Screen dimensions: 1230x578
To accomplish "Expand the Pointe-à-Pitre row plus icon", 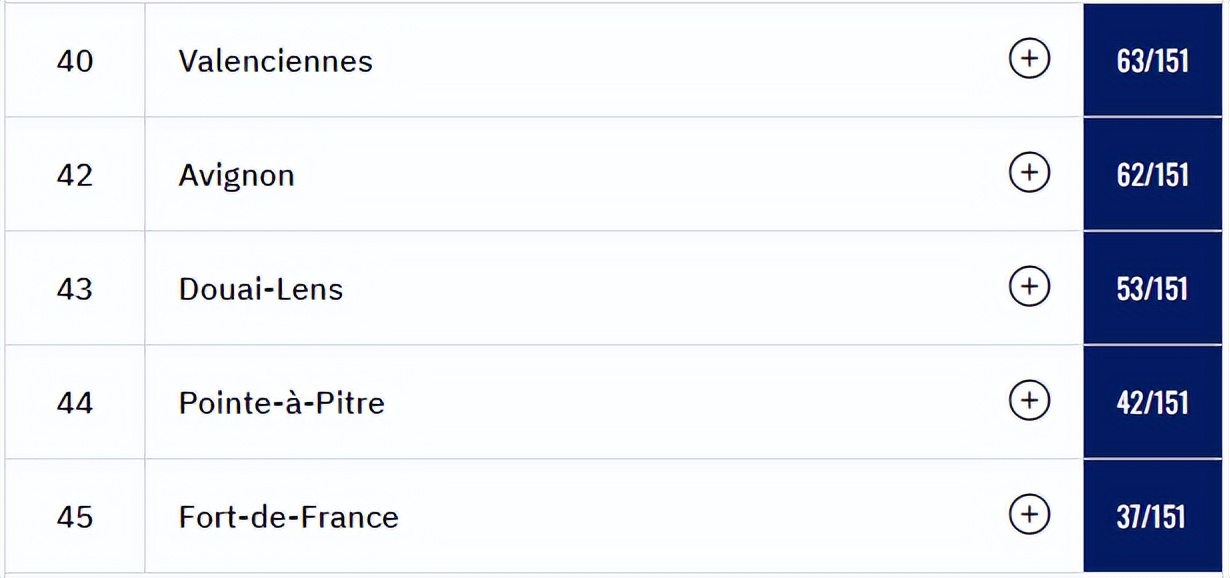I will pyautogui.click(x=1029, y=401).
